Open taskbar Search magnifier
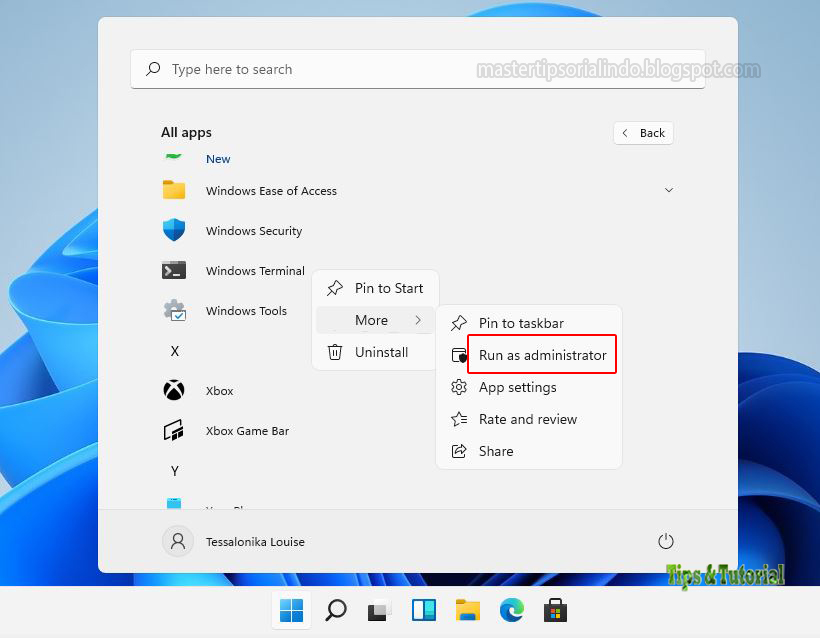The height and width of the screenshot is (638, 820). point(335,610)
